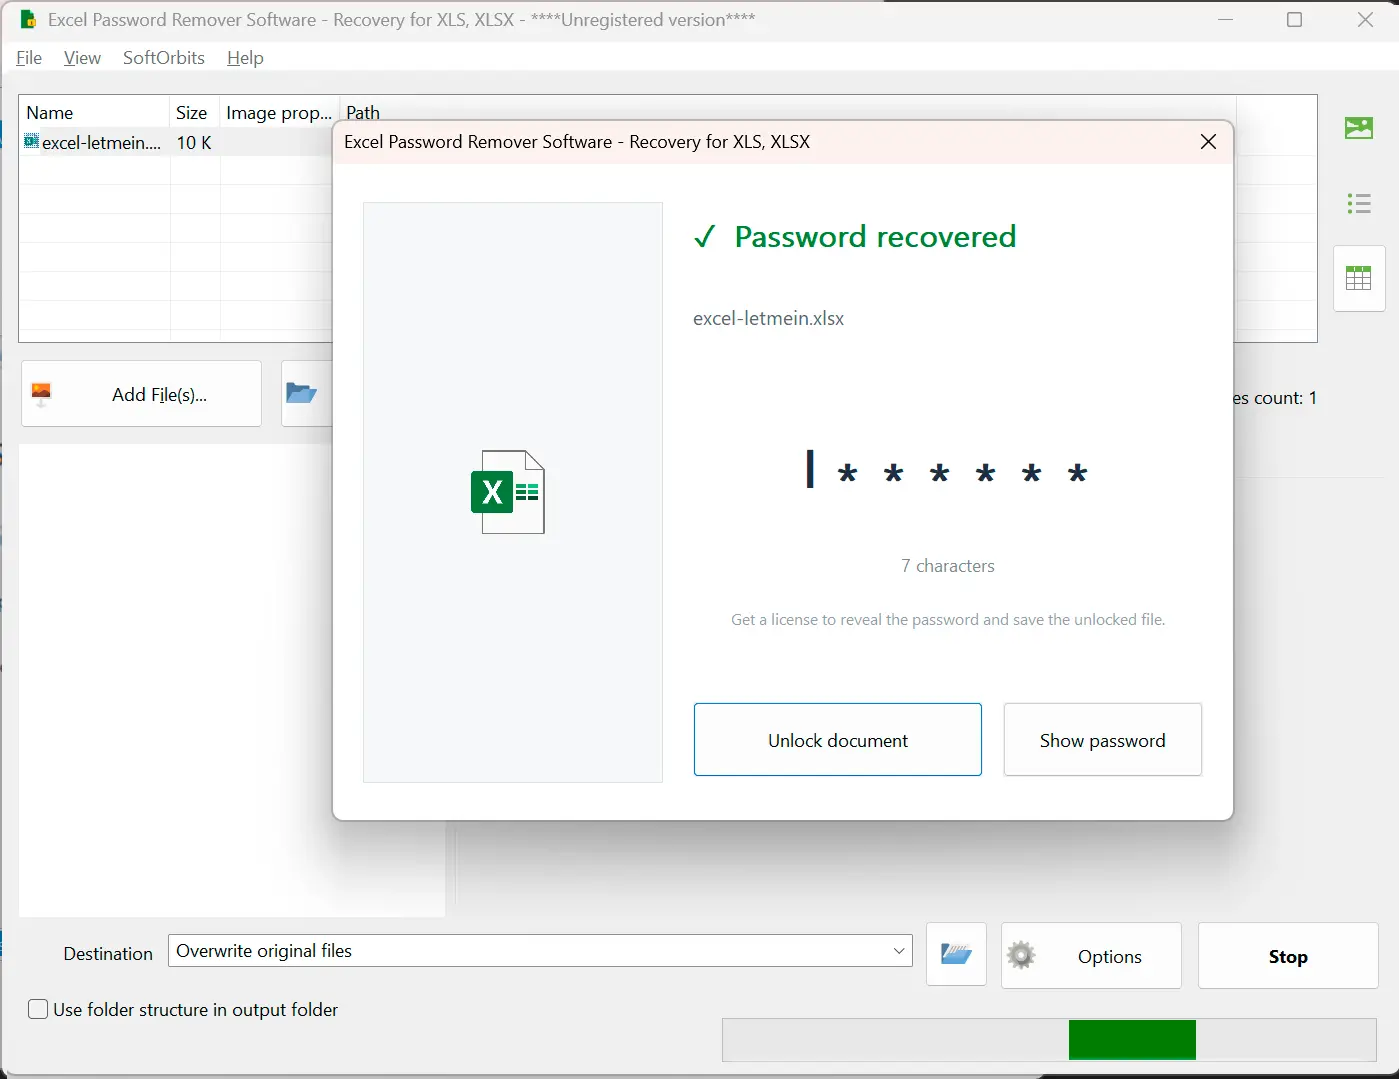The width and height of the screenshot is (1399, 1079).
Task: Click the Show password button
Action: [x=1102, y=740]
